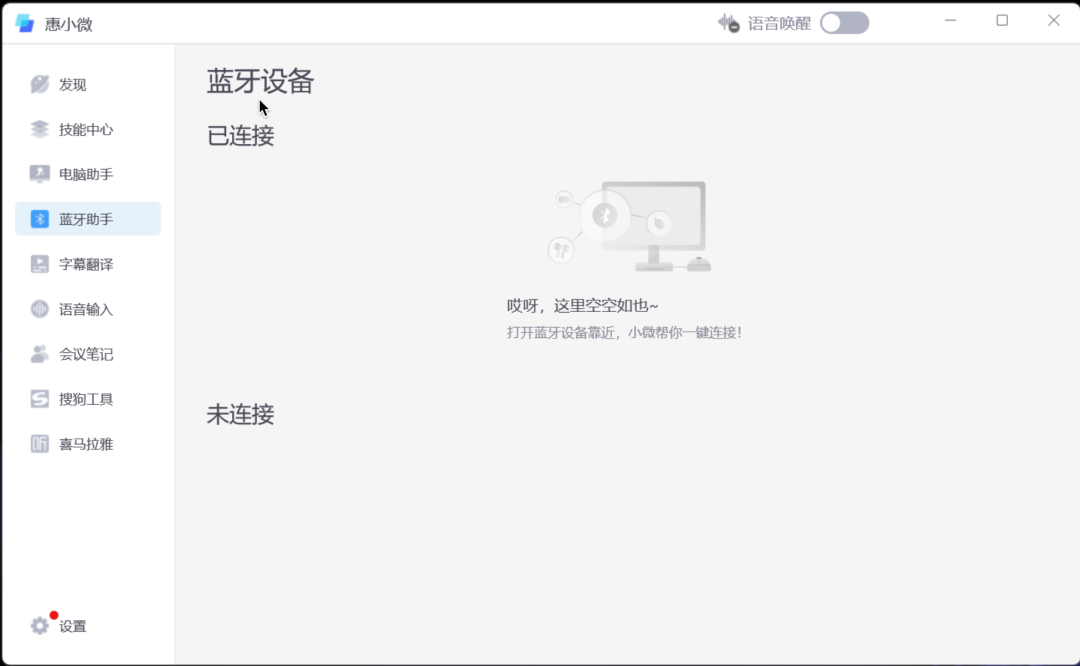Select the 技能中心 stacked-layers icon
Screen dimensions: 1080x666
click(40, 129)
